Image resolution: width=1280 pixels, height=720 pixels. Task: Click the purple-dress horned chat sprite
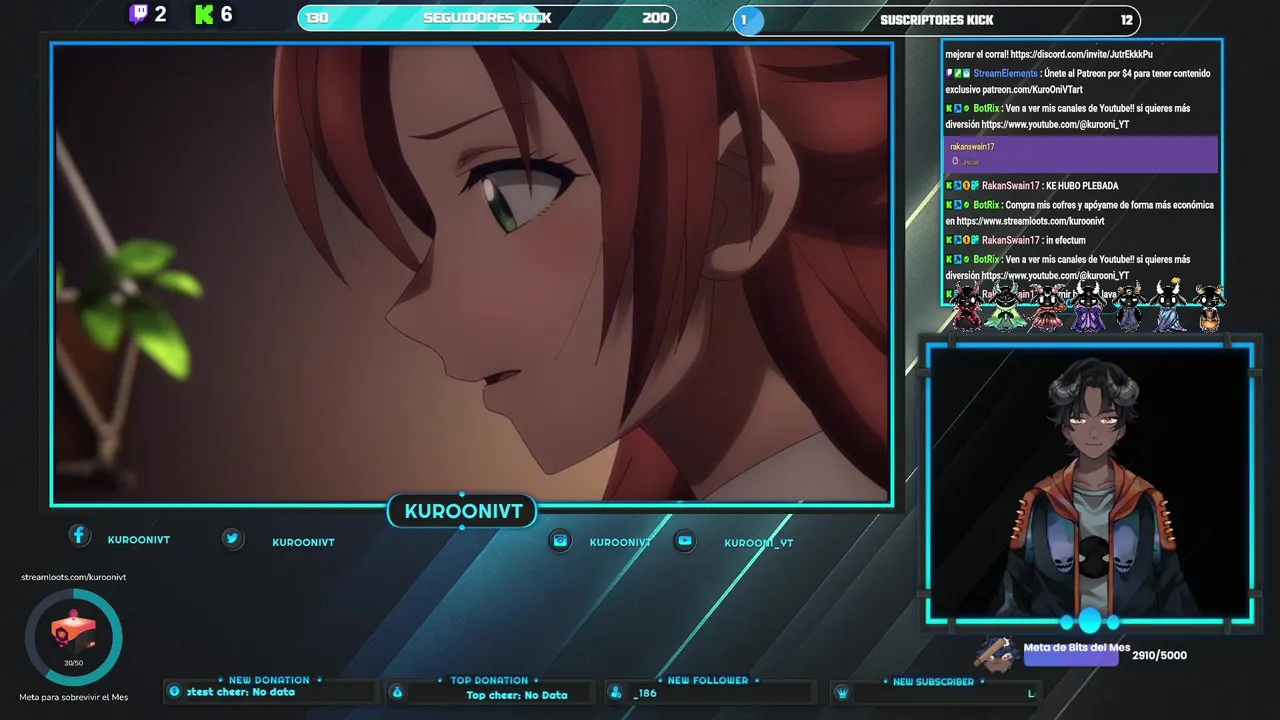pyautogui.click(x=1087, y=306)
